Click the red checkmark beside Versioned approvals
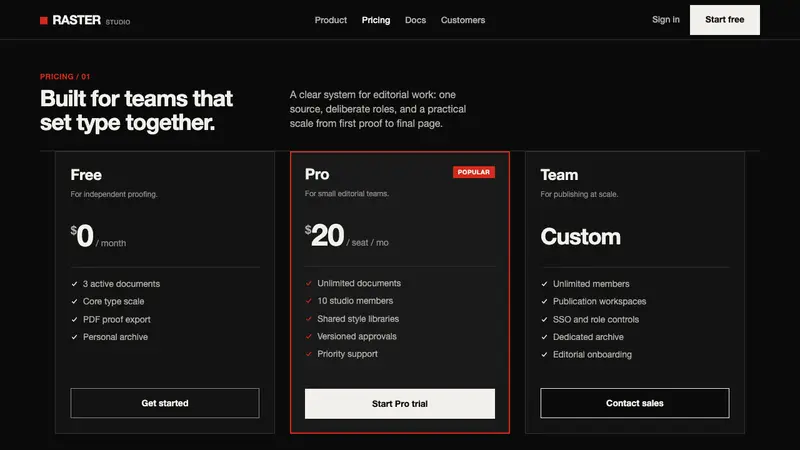Screen dimensions: 800x450 (x=309, y=336)
